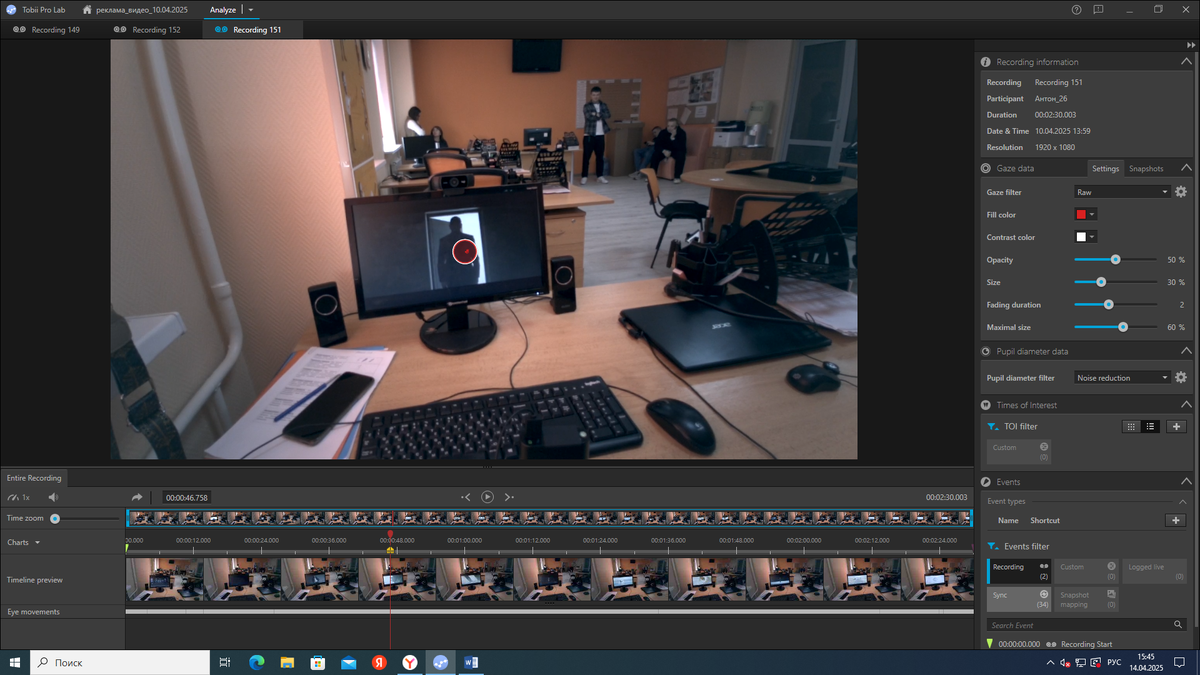The width and height of the screenshot is (1200, 675).
Task: Open the Analyze dropdown arrow
Action: pyautogui.click(x=251, y=9)
